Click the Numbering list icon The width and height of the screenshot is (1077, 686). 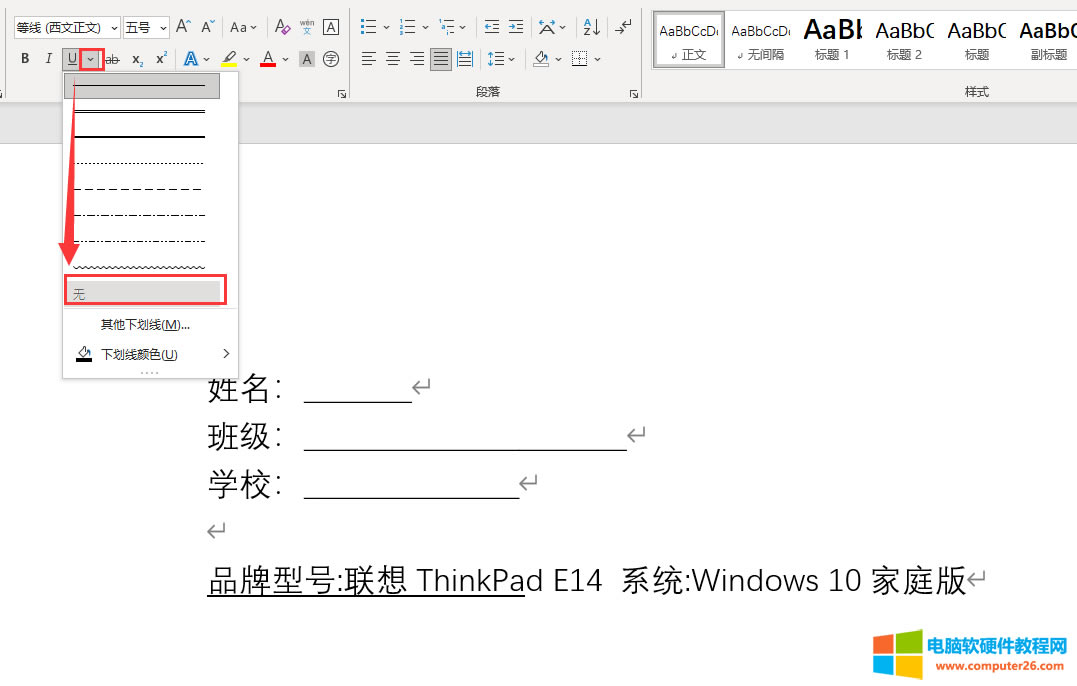[408, 27]
